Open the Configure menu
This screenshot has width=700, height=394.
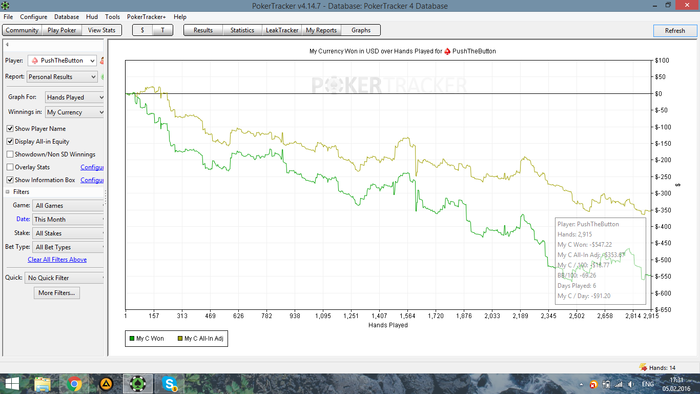coord(33,17)
